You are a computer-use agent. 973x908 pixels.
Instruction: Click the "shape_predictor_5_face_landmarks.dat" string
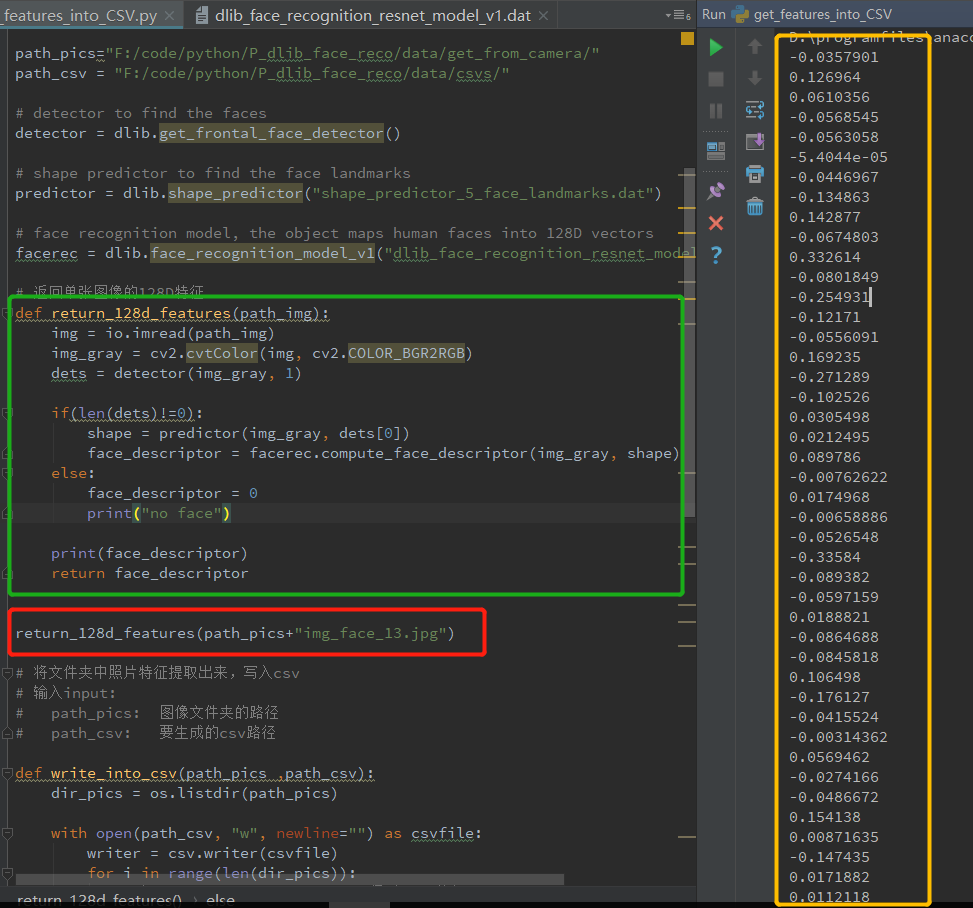(482, 194)
